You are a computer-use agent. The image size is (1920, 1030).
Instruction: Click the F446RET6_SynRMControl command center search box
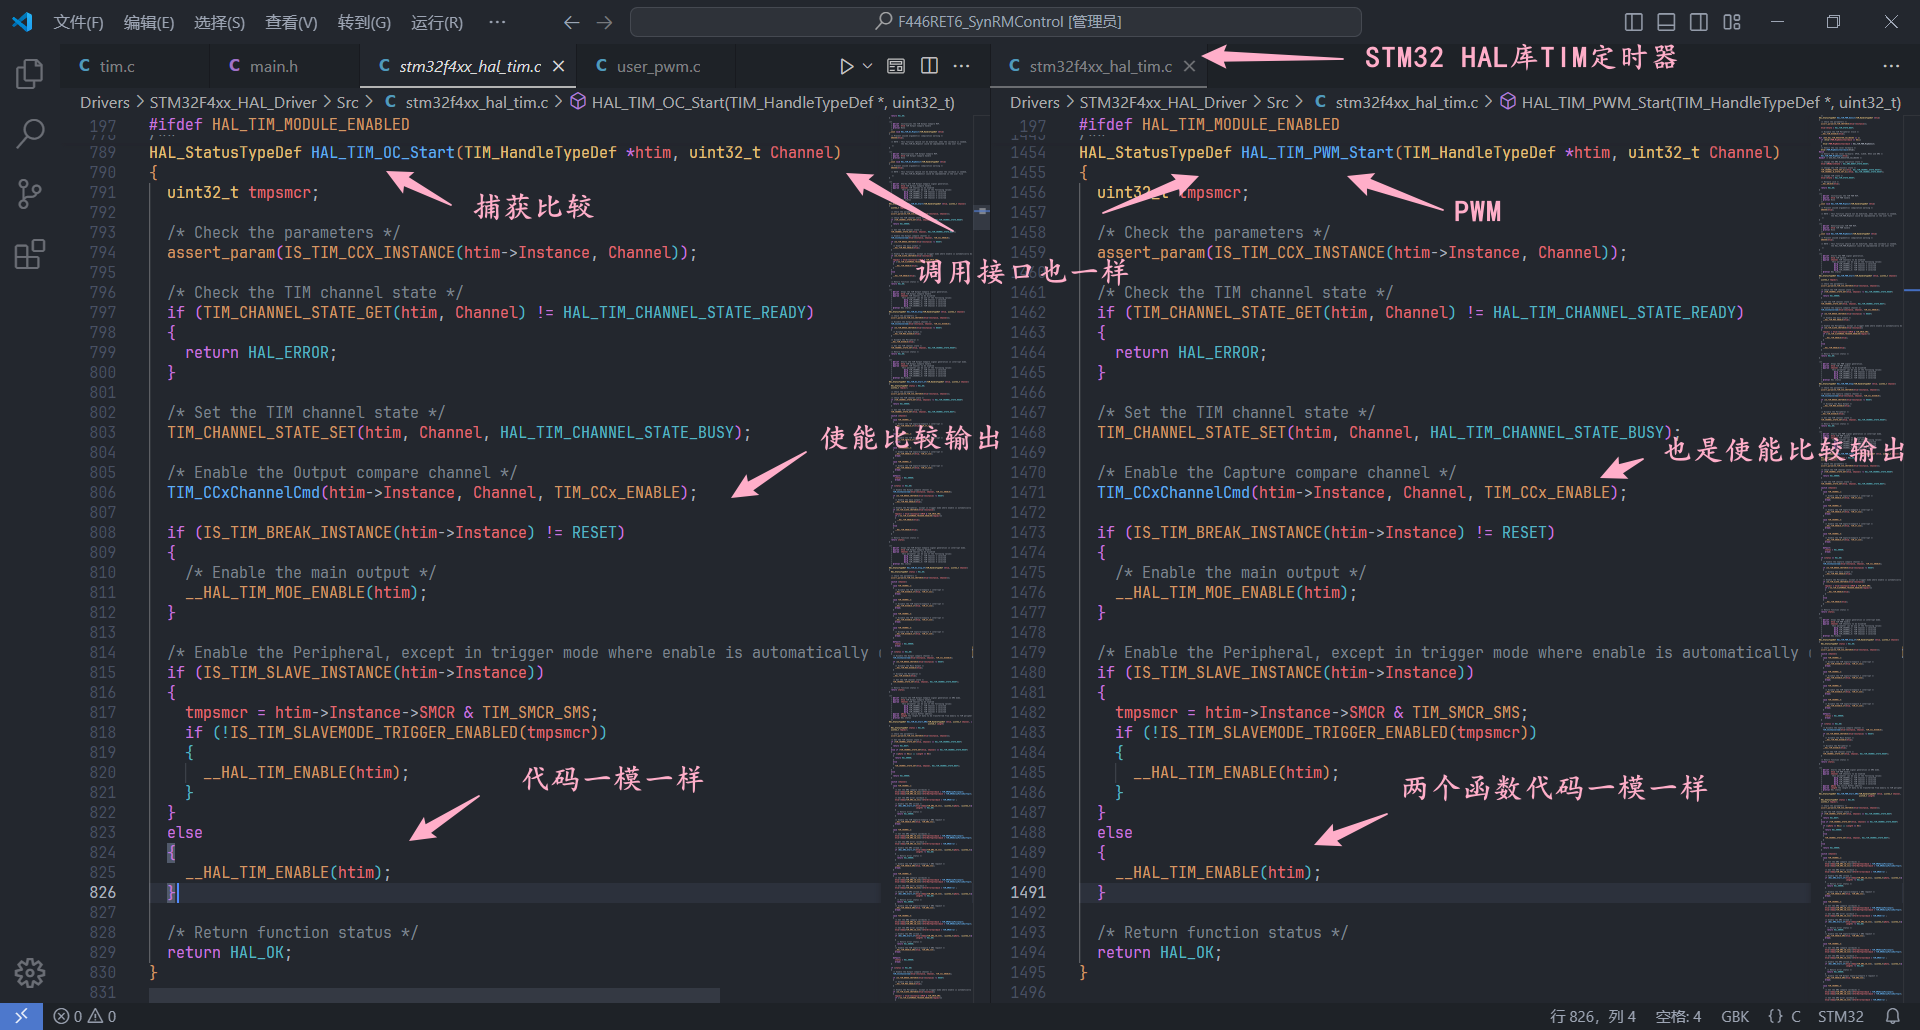(995, 22)
